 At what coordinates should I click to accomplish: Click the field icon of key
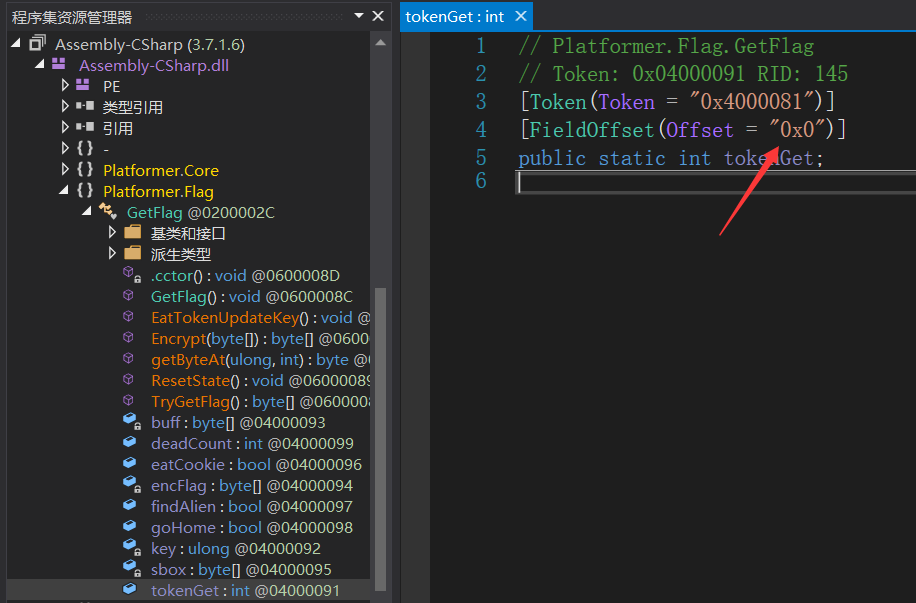click(x=131, y=547)
